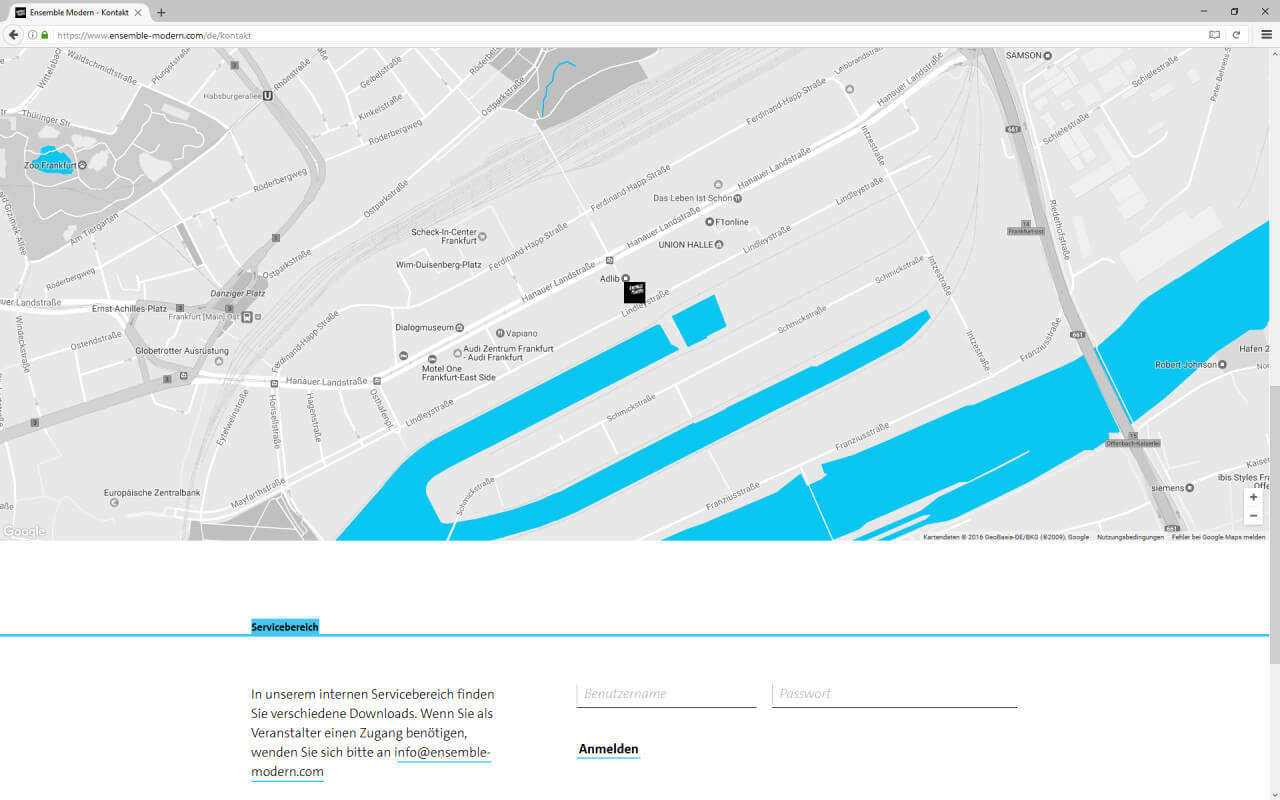This screenshot has width=1280, height=800.
Task: Focus the Passwort input field
Action: point(894,694)
